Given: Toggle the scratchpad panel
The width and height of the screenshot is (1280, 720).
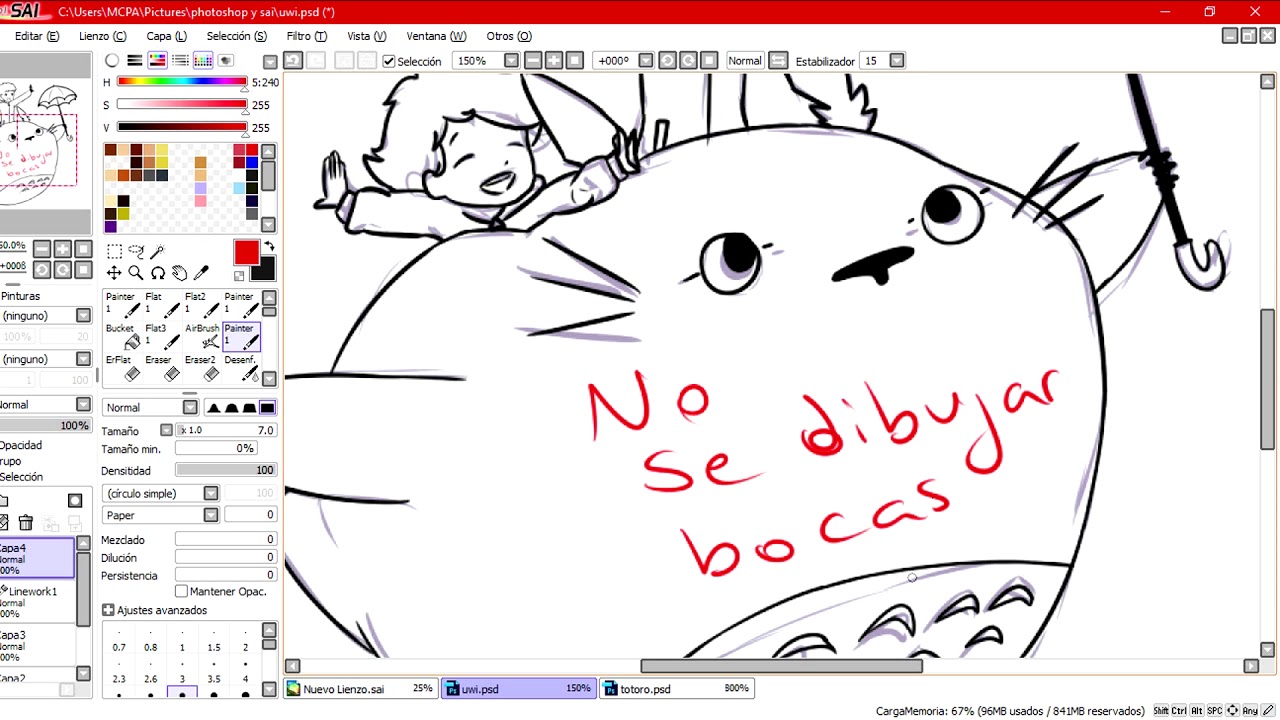Looking at the screenshot, I should pyautogui.click(x=226, y=61).
